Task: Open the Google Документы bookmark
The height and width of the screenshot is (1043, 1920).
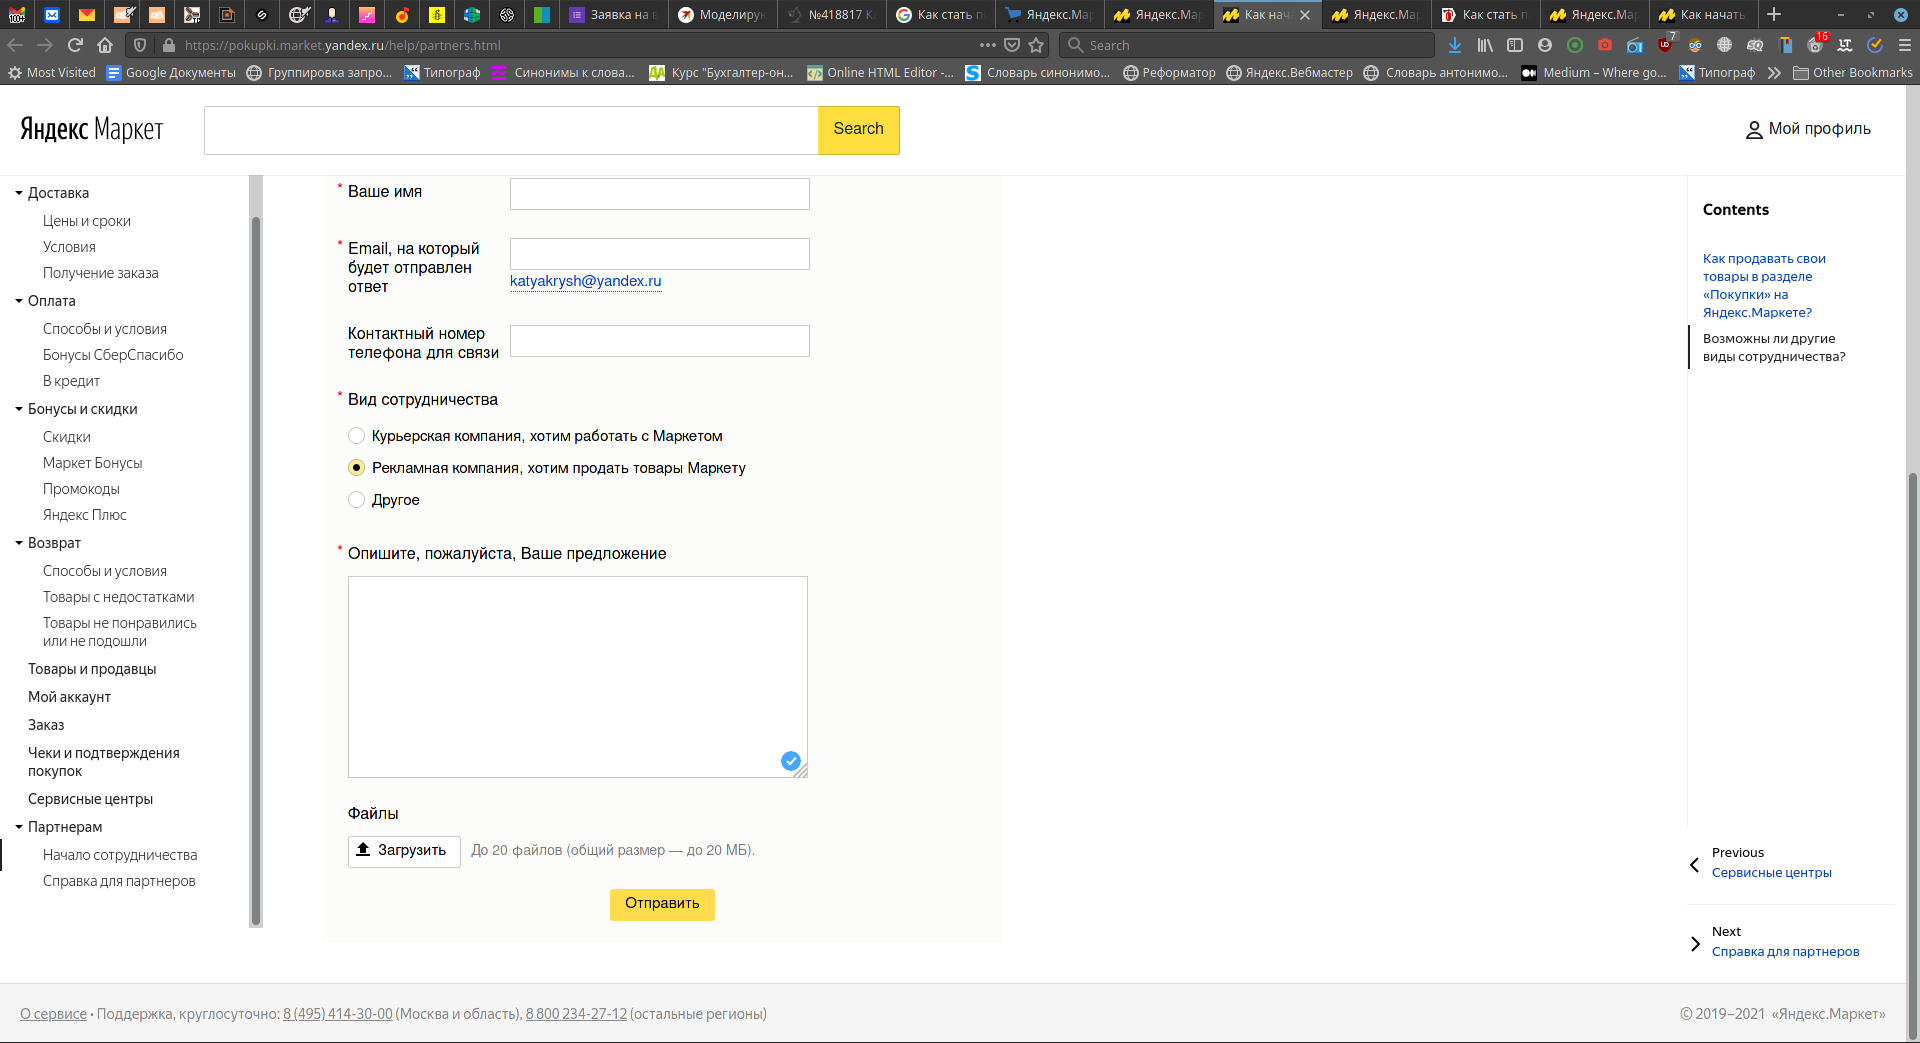Action: click(x=171, y=73)
